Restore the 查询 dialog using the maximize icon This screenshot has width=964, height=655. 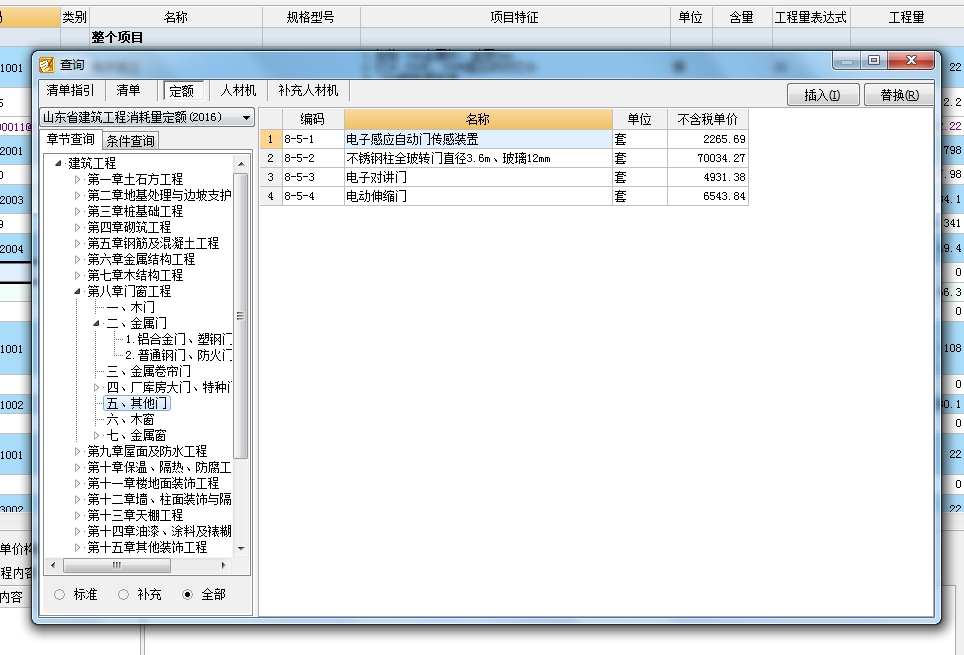(874, 60)
